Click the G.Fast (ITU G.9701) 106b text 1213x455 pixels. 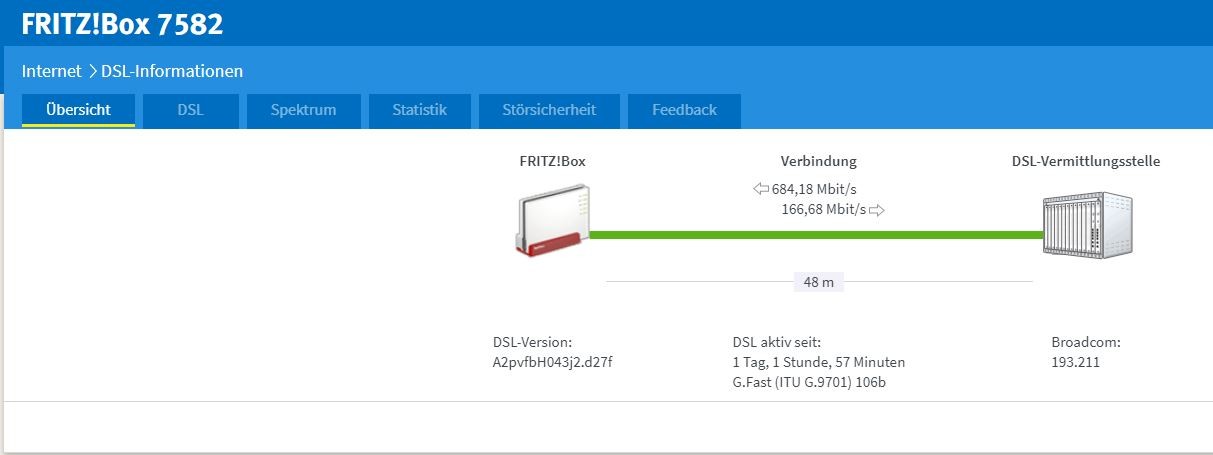(x=810, y=382)
